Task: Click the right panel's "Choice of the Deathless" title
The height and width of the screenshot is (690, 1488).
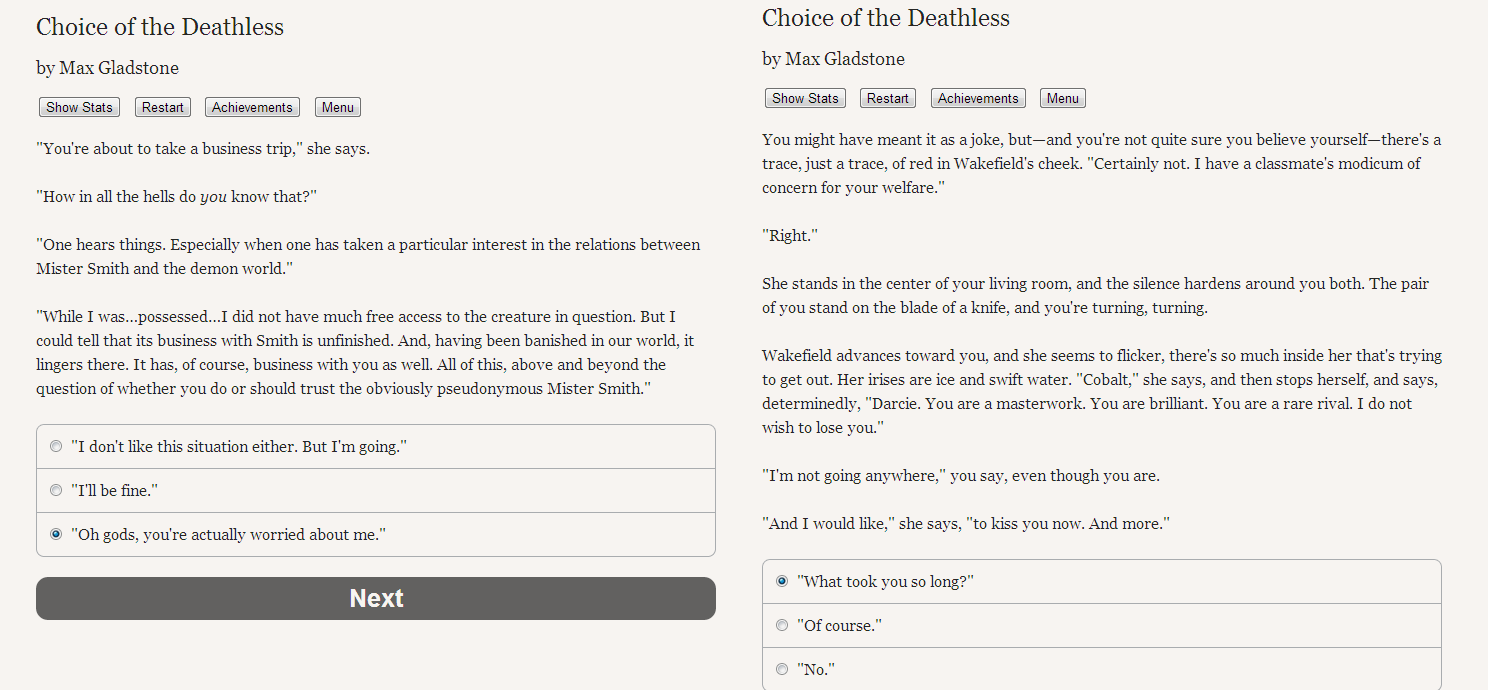Action: click(x=886, y=18)
